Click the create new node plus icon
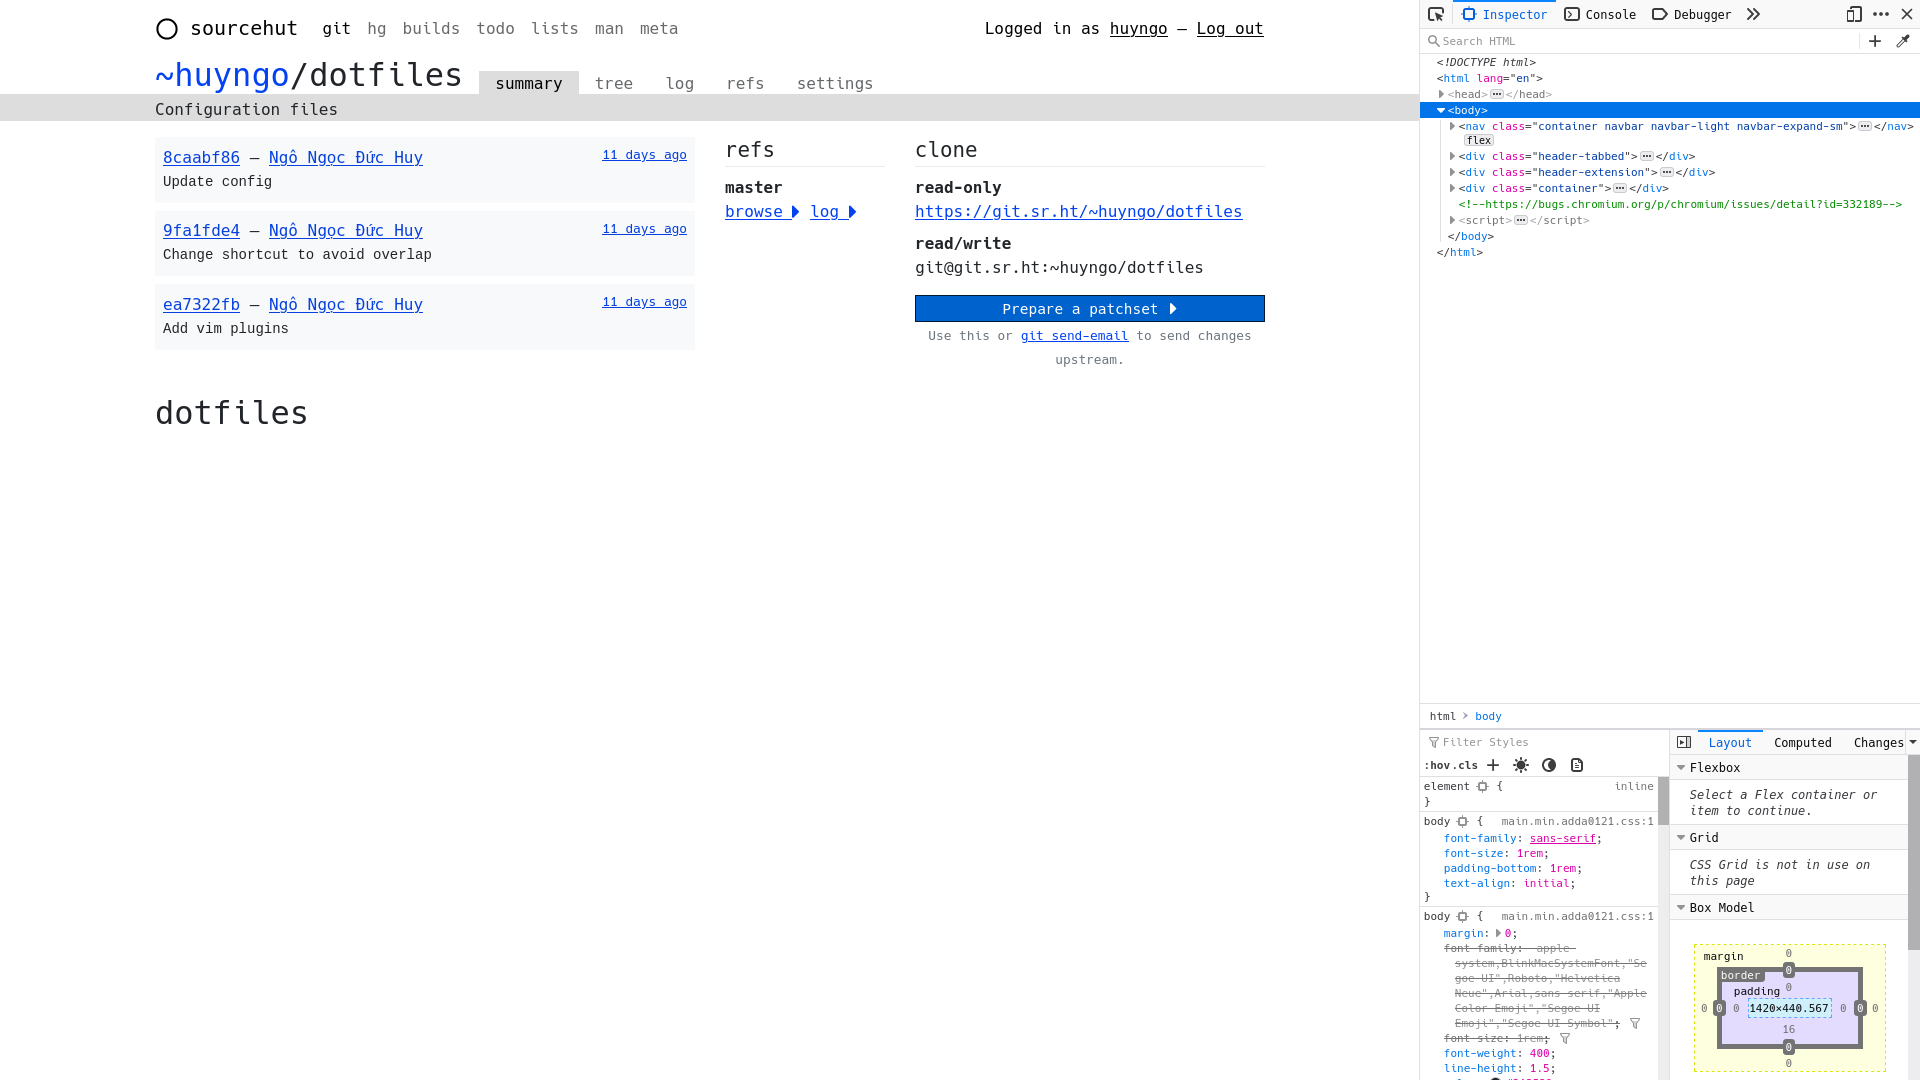 coord(1875,41)
